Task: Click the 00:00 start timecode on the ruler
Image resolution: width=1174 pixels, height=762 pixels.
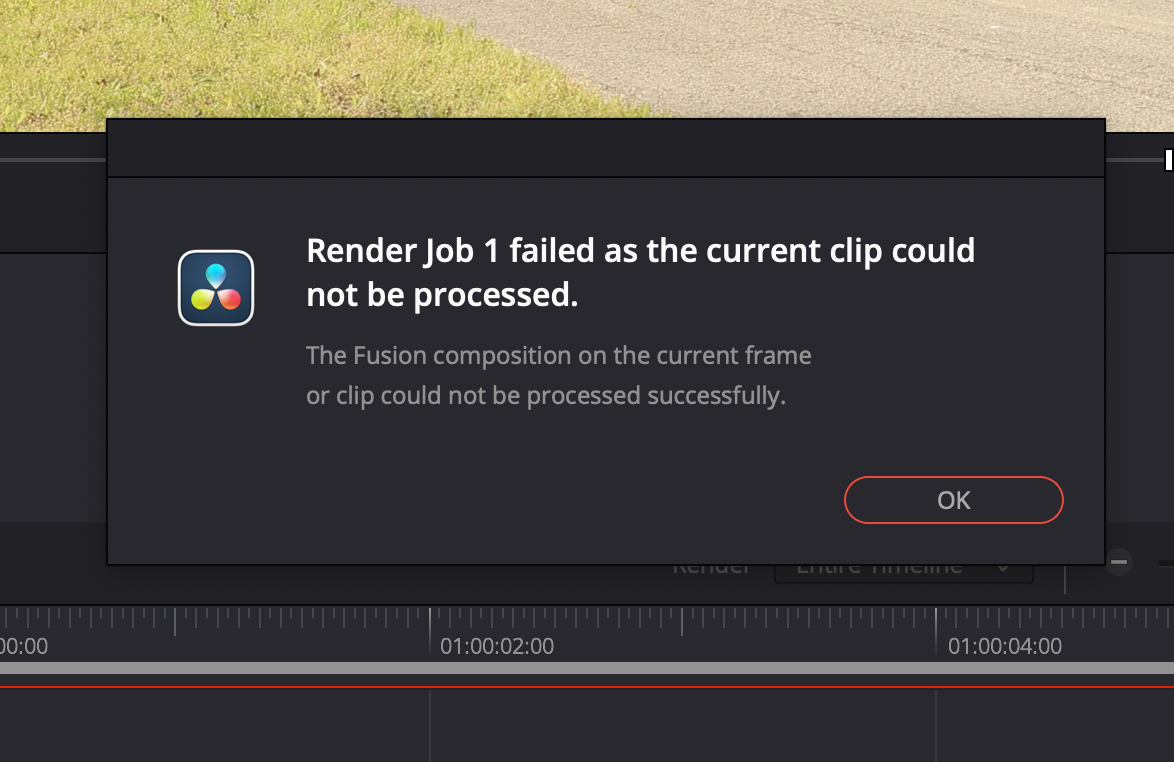Action: tap(24, 646)
